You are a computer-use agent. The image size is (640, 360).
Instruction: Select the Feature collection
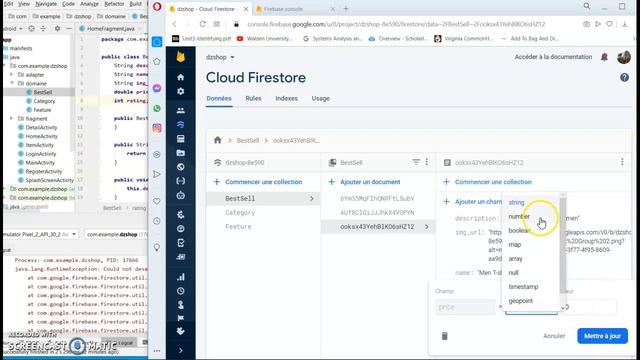pos(238,227)
